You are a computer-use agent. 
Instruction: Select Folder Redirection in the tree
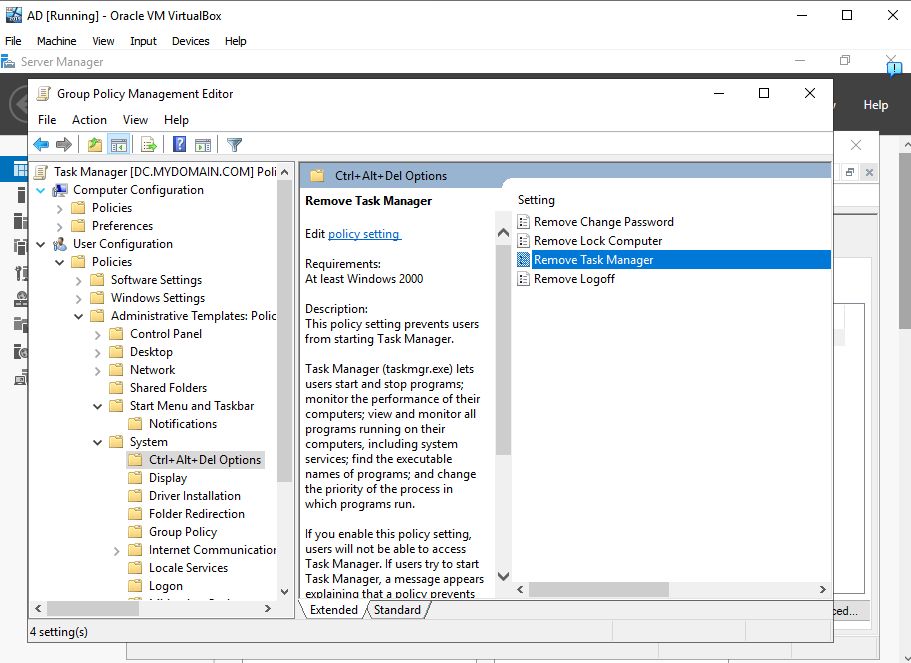pos(197,514)
